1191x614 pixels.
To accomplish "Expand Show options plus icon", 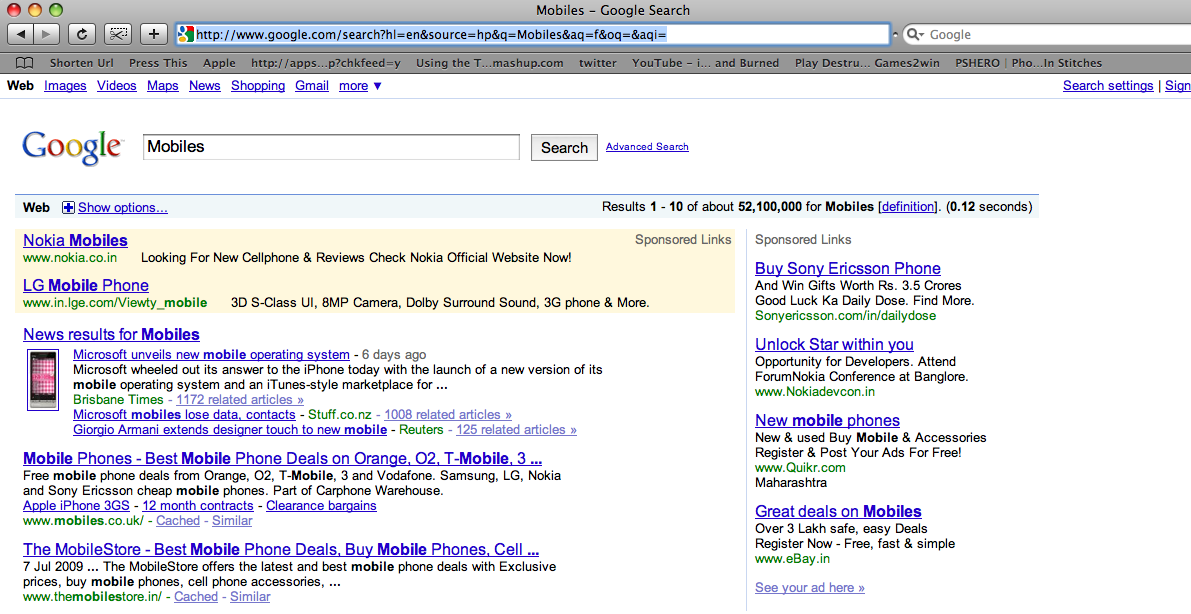I will coord(68,207).
